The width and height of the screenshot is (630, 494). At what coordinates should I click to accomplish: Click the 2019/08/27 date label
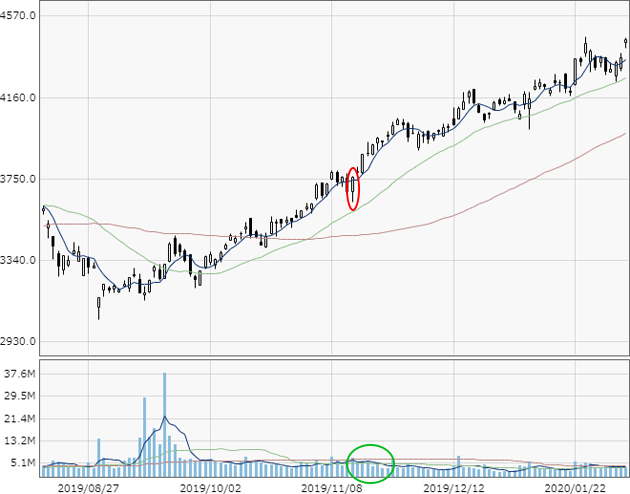88,488
